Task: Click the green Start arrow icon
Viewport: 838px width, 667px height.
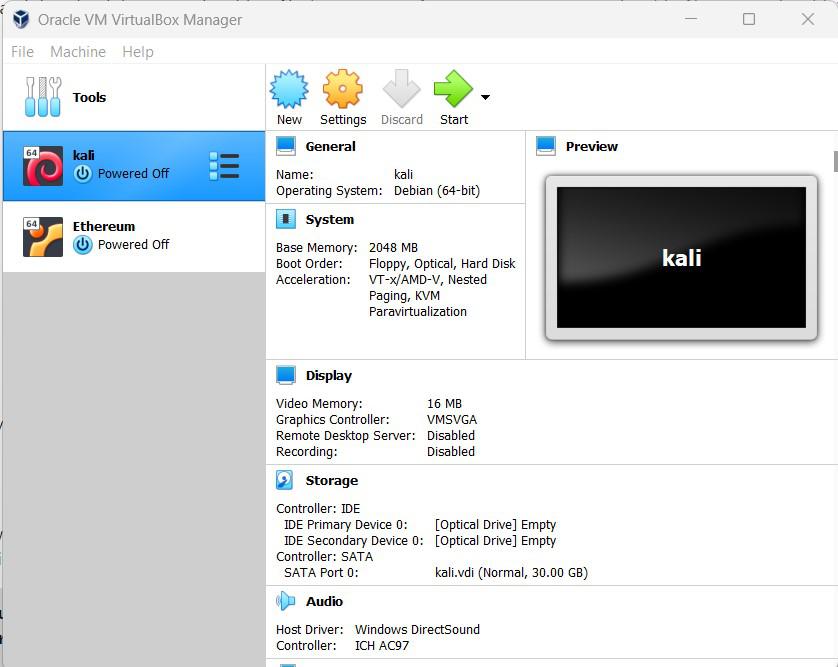Action: click(452, 89)
